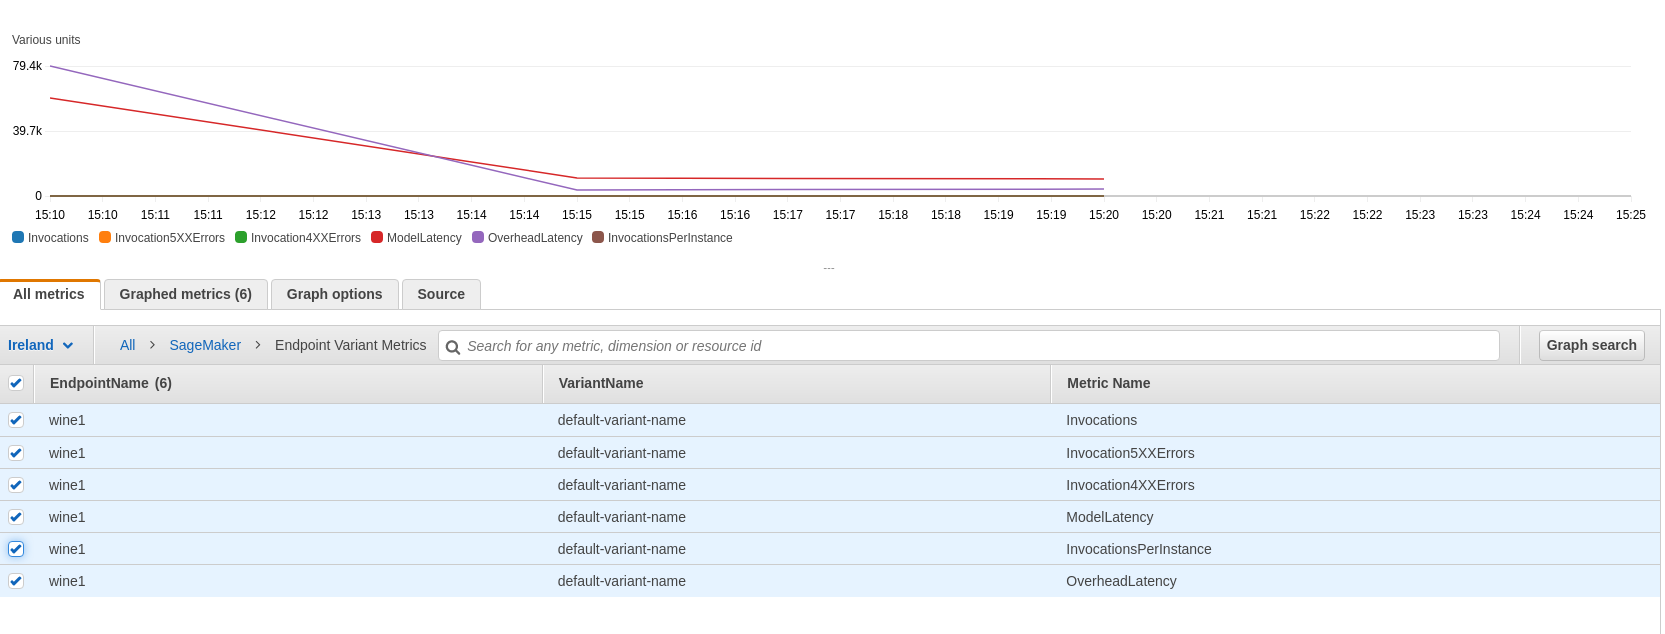Screen dimensions: 1665x634
Task: Open the Graphed metrics (6) tab
Action: tap(186, 294)
